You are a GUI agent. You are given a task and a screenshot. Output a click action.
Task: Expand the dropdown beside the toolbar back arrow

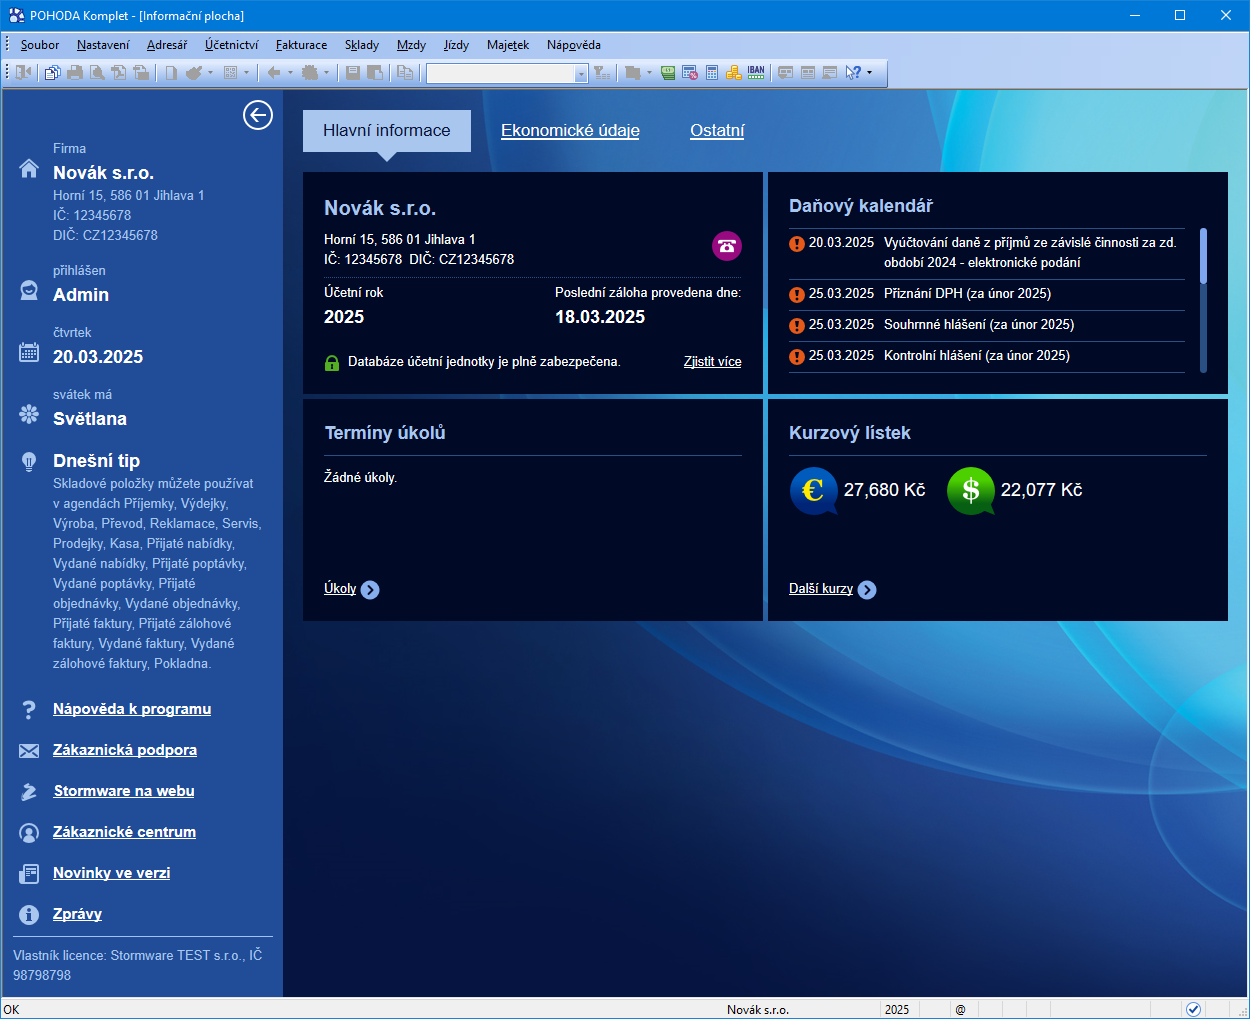tap(290, 72)
